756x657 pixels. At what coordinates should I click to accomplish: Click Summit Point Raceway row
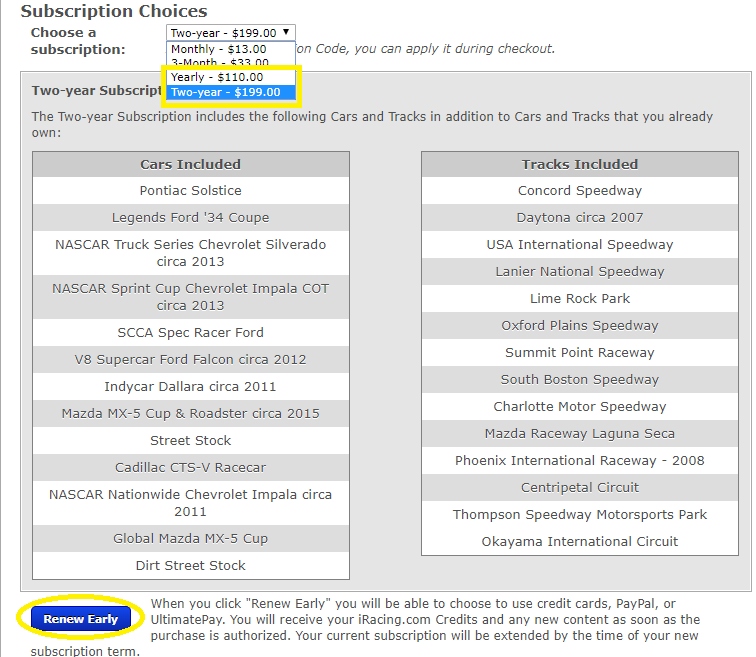tap(580, 352)
